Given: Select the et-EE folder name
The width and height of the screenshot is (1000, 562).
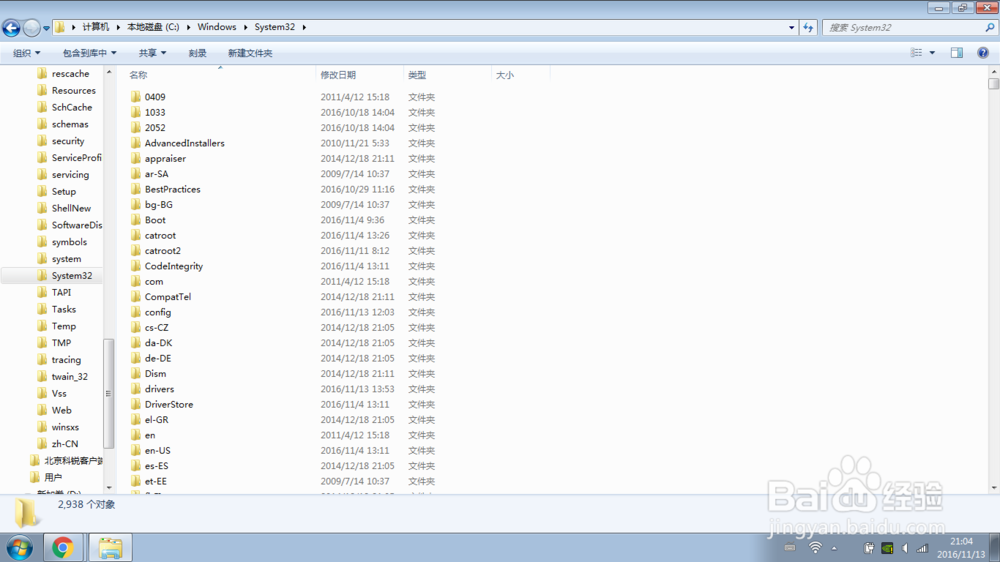Looking at the screenshot, I should (156, 482).
